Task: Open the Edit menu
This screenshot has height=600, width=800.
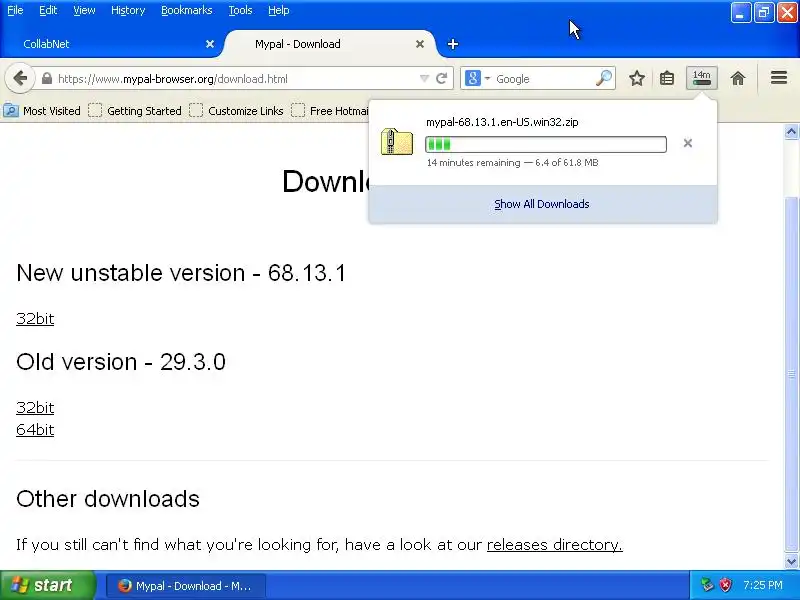Action: click(48, 10)
